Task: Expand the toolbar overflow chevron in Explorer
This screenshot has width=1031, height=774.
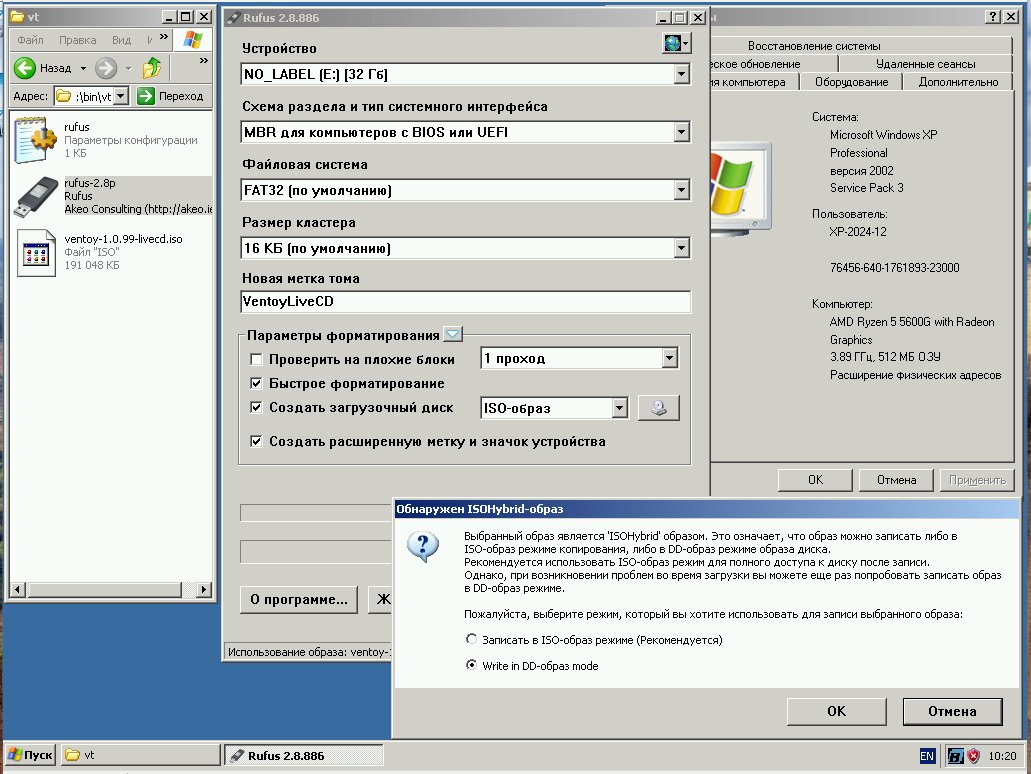Action: pyautogui.click(x=204, y=60)
